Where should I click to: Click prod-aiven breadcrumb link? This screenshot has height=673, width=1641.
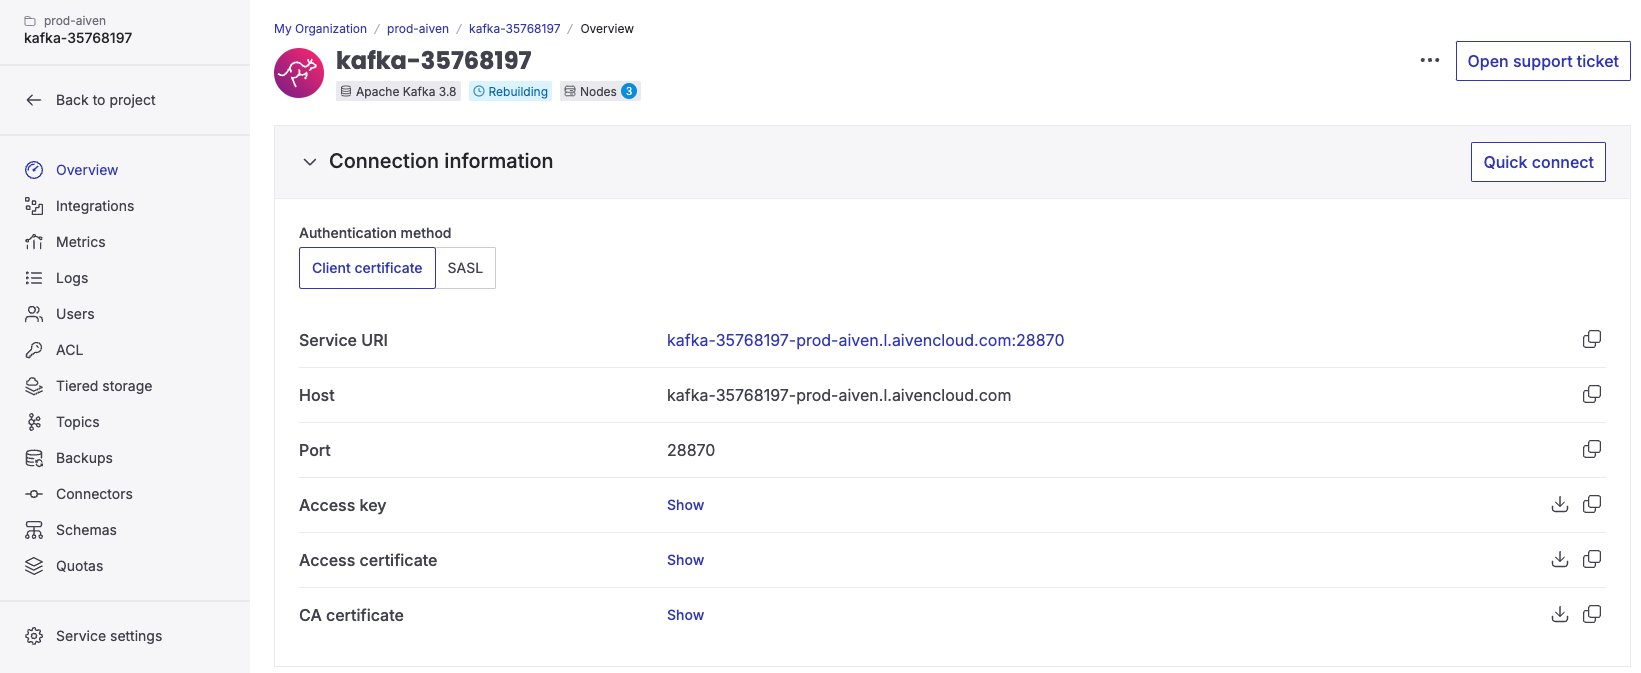coord(418,29)
